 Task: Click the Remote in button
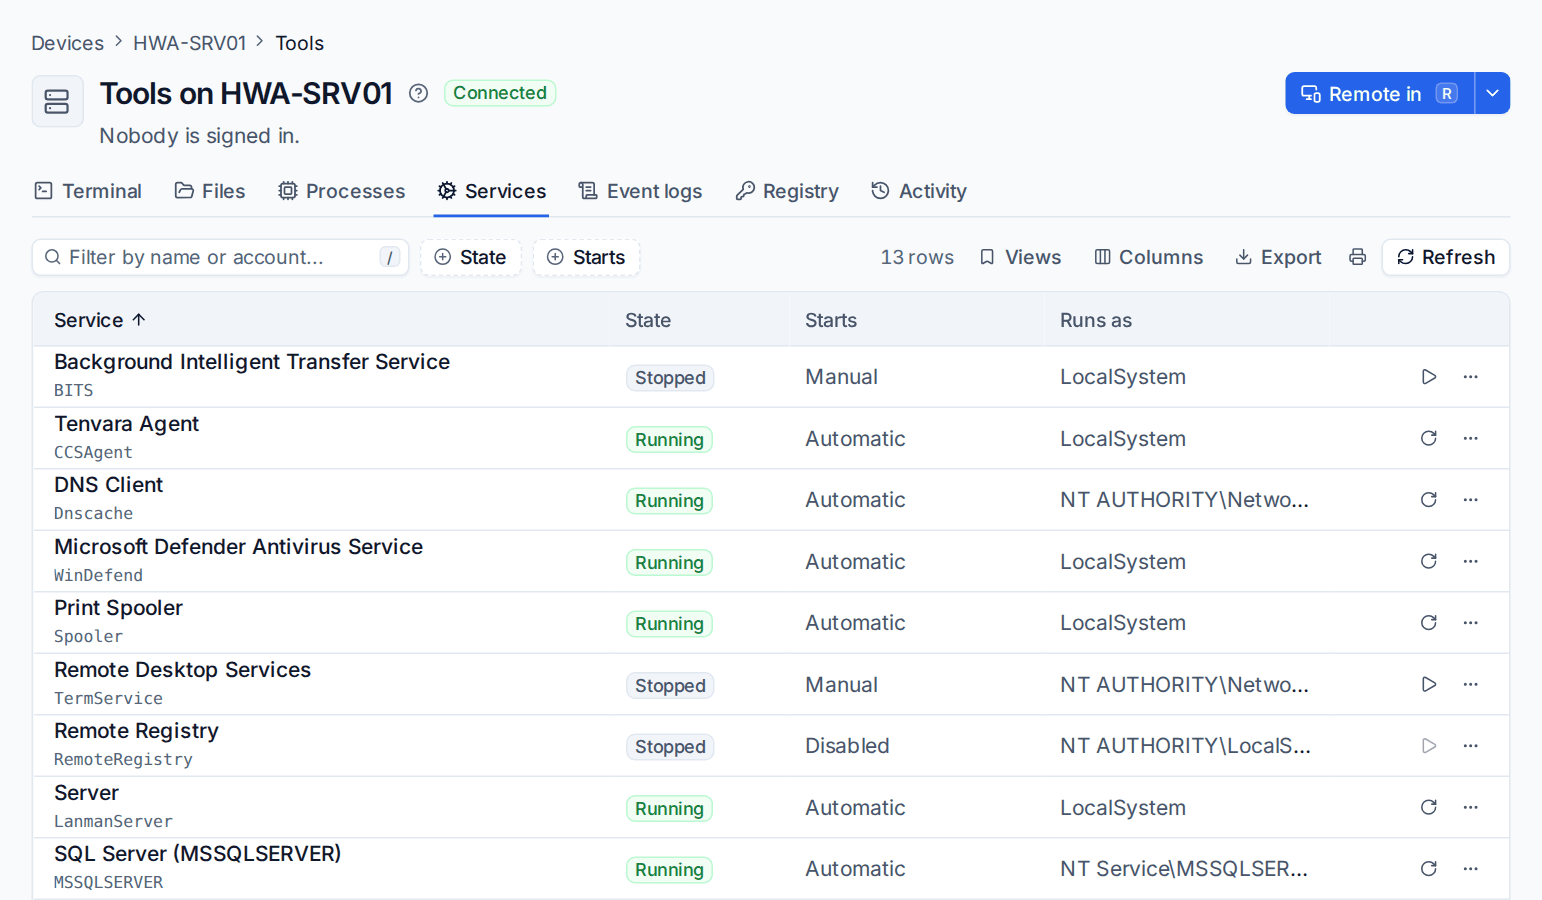click(1379, 93)
